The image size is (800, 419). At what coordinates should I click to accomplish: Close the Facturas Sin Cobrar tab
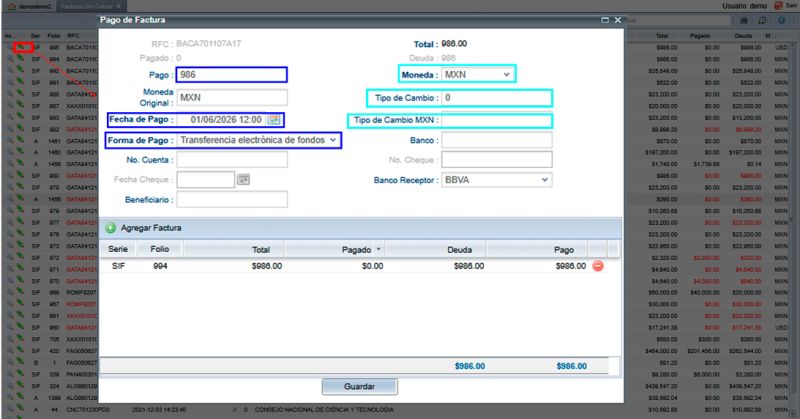pyautogui.click(x=118, y=6)
